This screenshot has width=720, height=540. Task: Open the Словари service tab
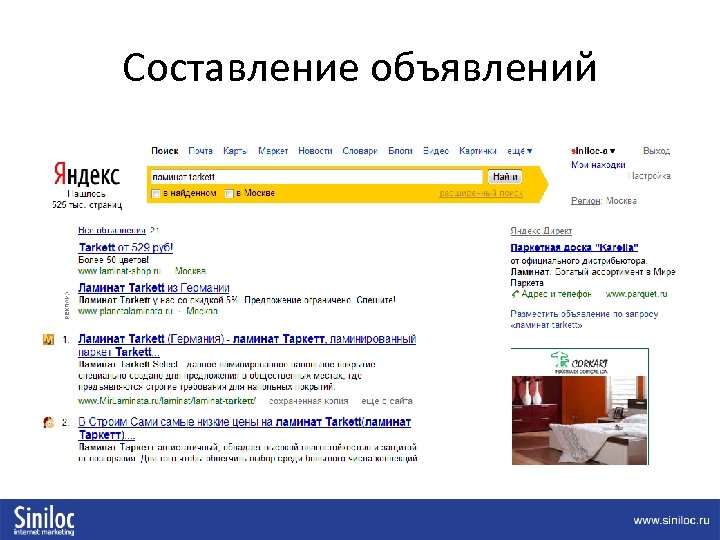360,151
